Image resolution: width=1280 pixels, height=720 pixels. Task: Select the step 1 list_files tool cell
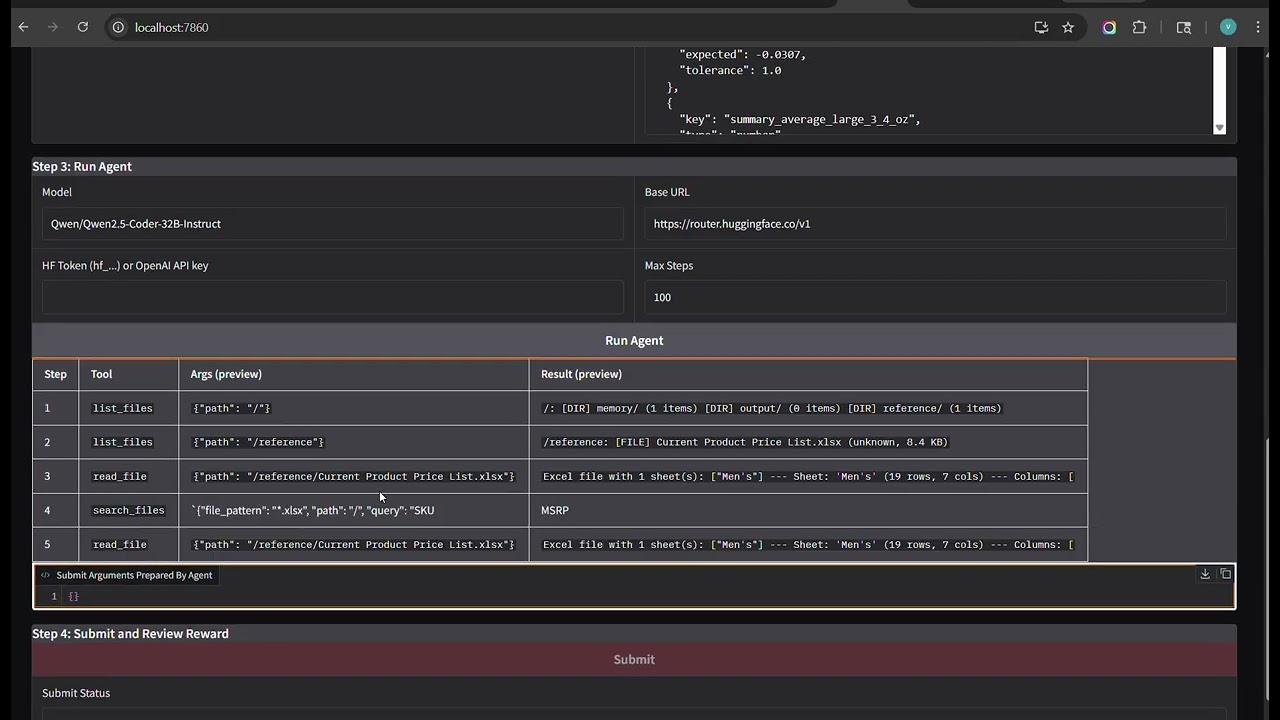tap(129, 408)
